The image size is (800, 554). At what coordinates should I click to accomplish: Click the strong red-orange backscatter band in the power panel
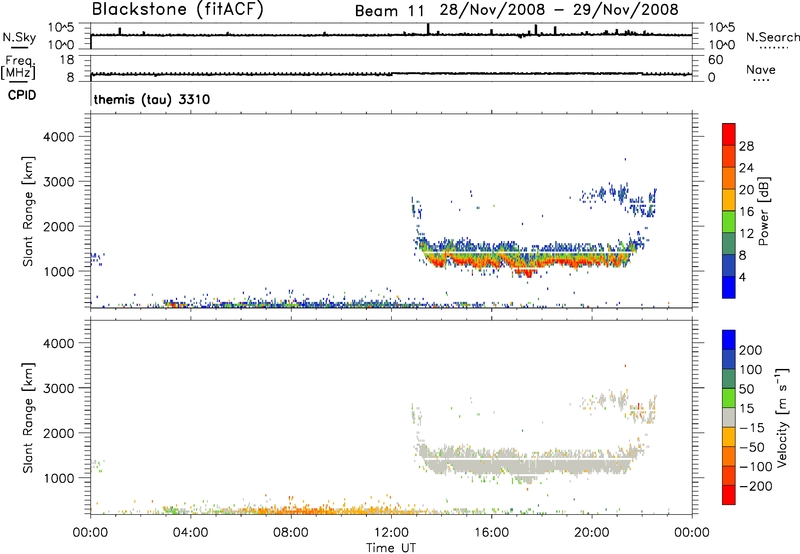526,262
